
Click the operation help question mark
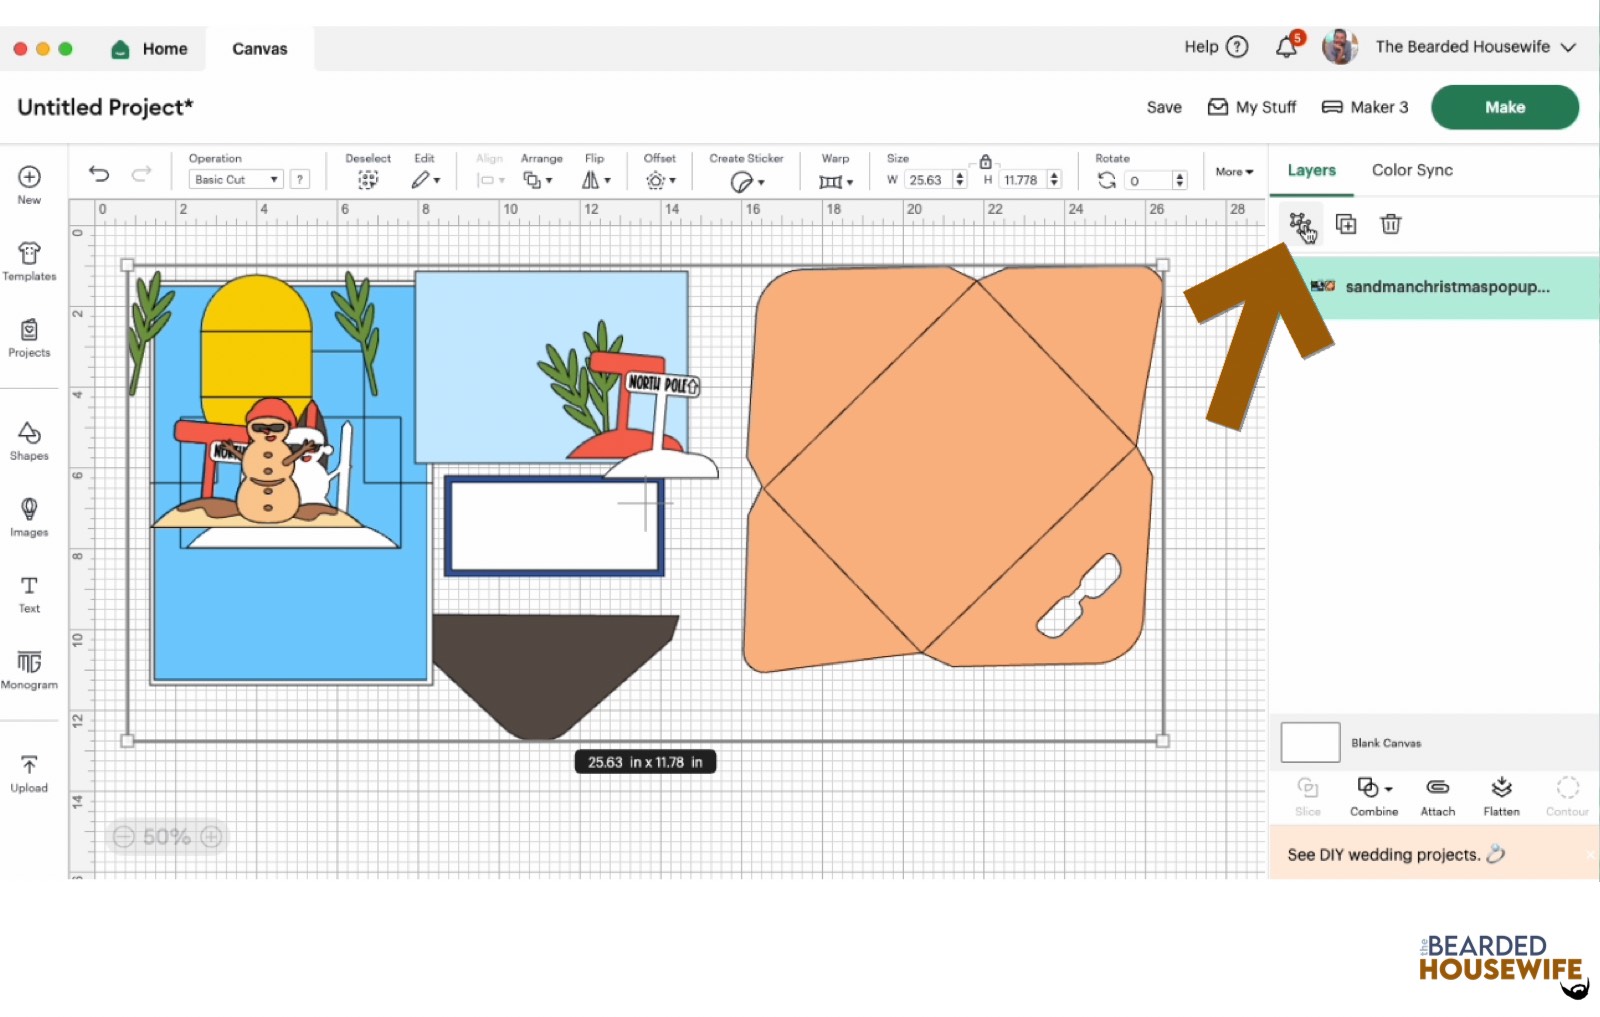[x=300, y=180]
